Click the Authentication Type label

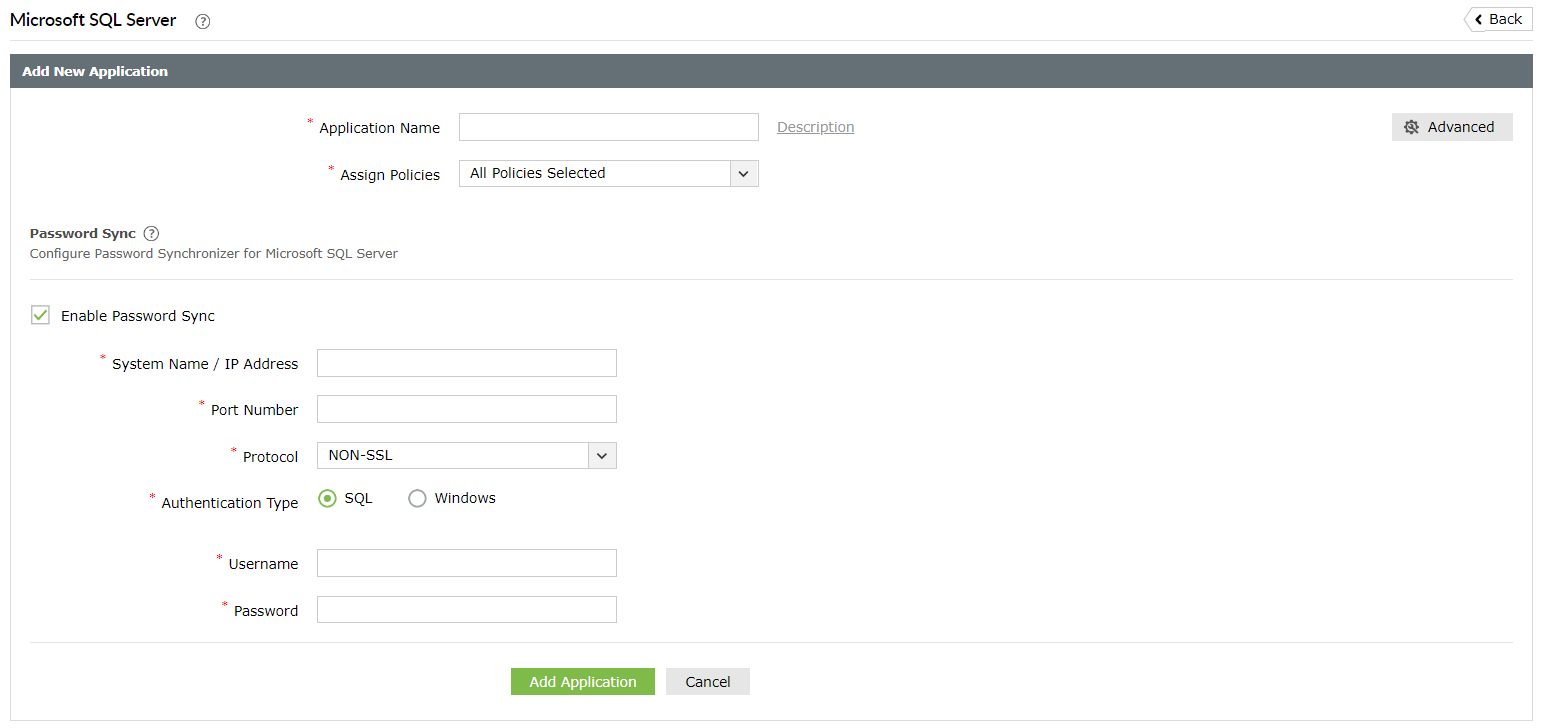(230, 503)
